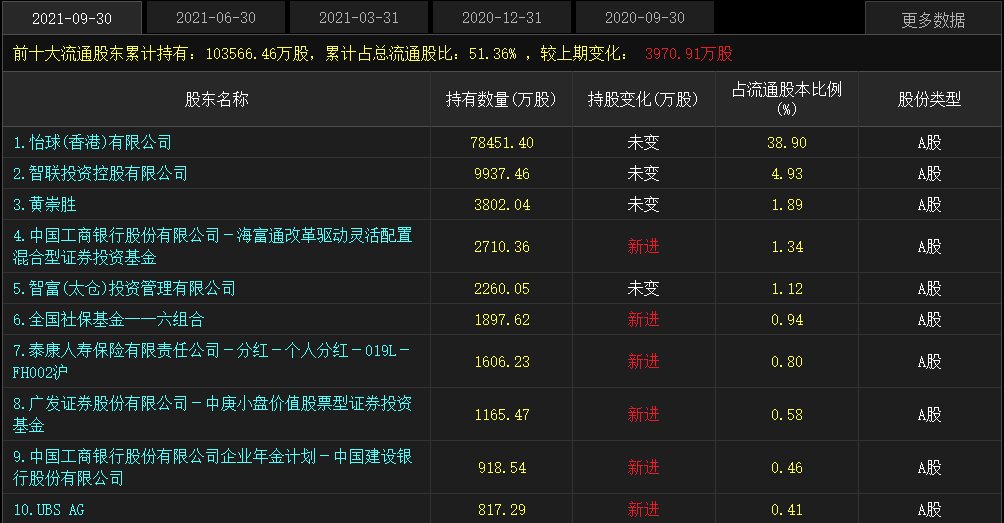Switch to the 2020-12-31 tab

click(x=502, y=17)
